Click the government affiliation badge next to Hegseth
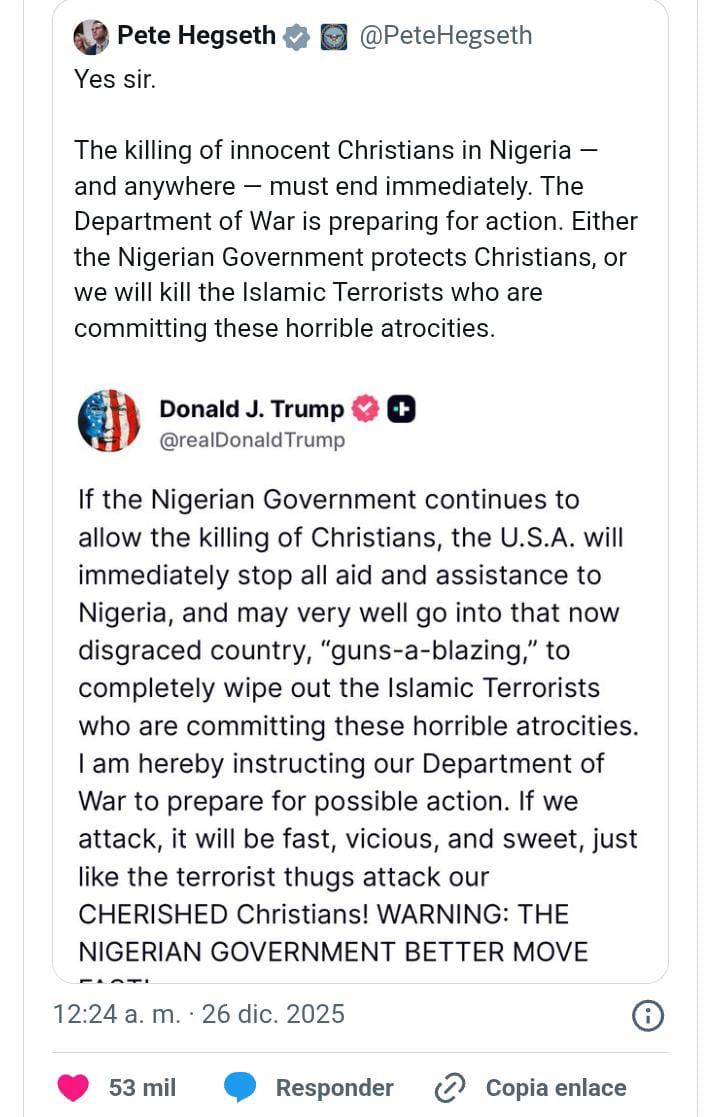Screen dimensions: 720x1117 pos(333,37)
